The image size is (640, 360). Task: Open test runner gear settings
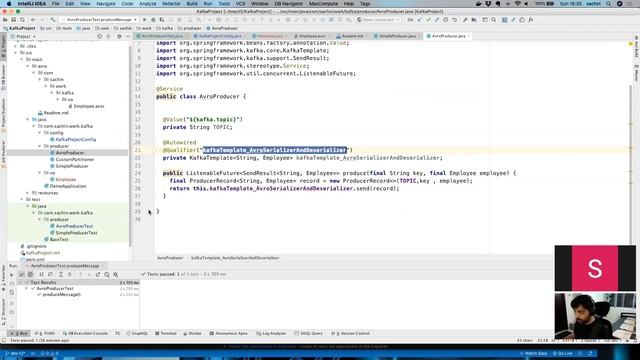point(116,275)
